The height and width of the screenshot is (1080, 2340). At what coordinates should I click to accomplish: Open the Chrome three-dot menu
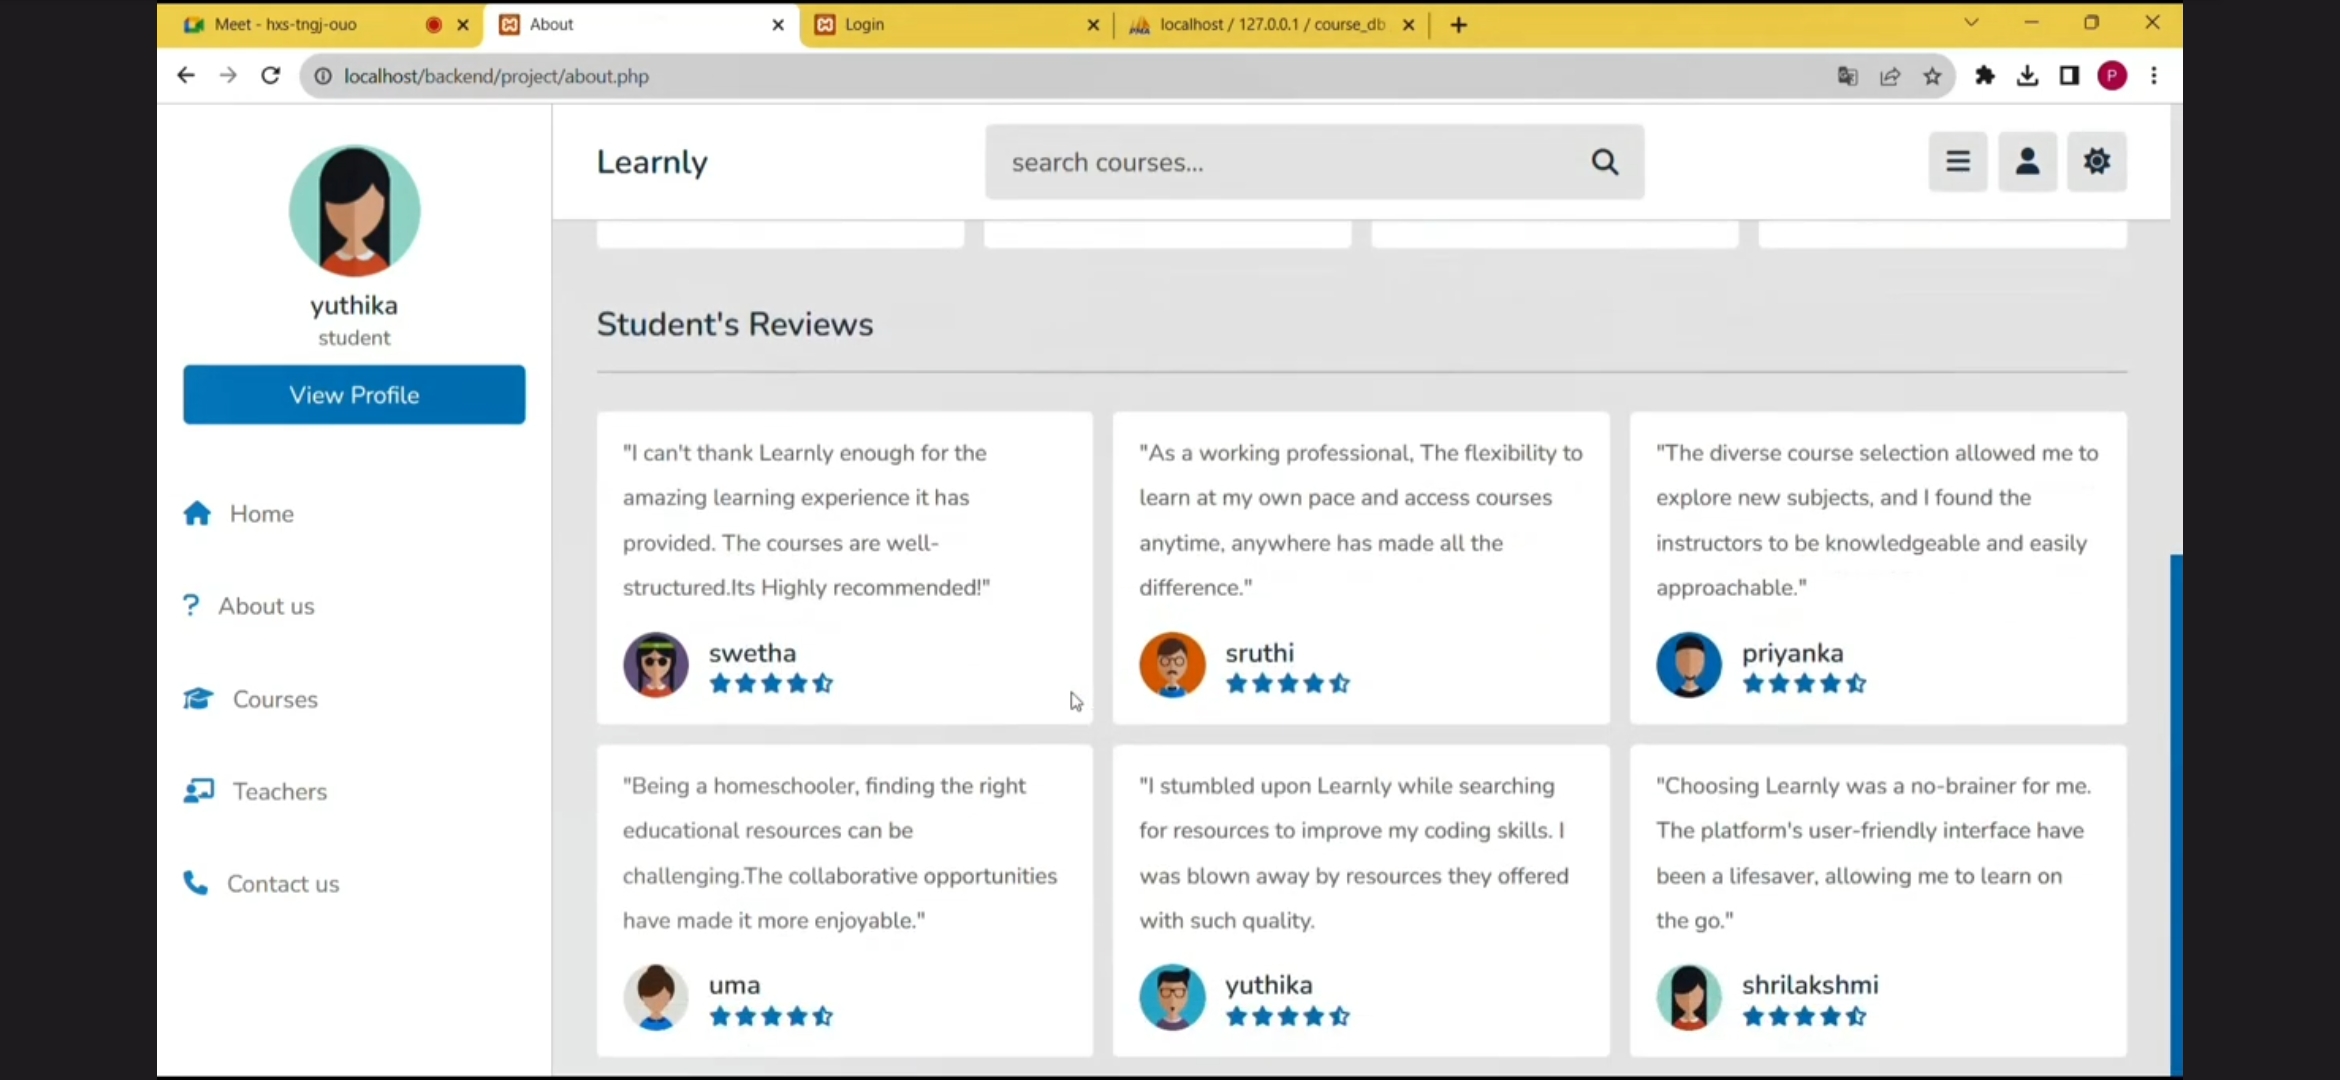click(2154, 76)
